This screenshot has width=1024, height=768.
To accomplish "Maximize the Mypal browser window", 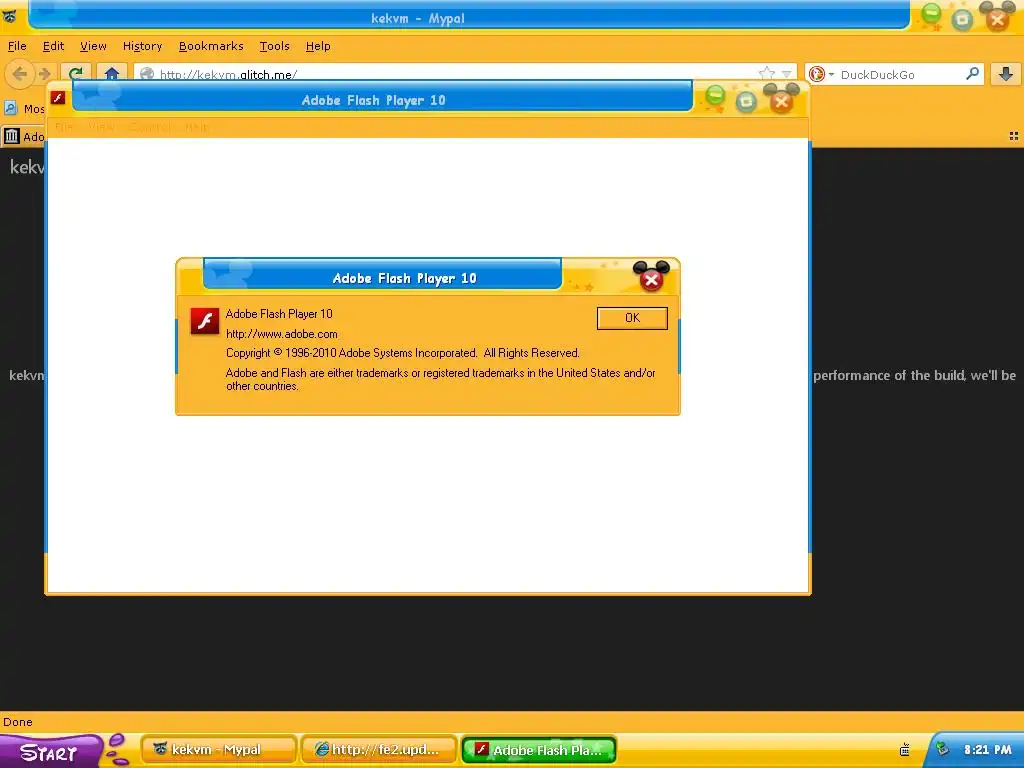I will click(962, 20).
